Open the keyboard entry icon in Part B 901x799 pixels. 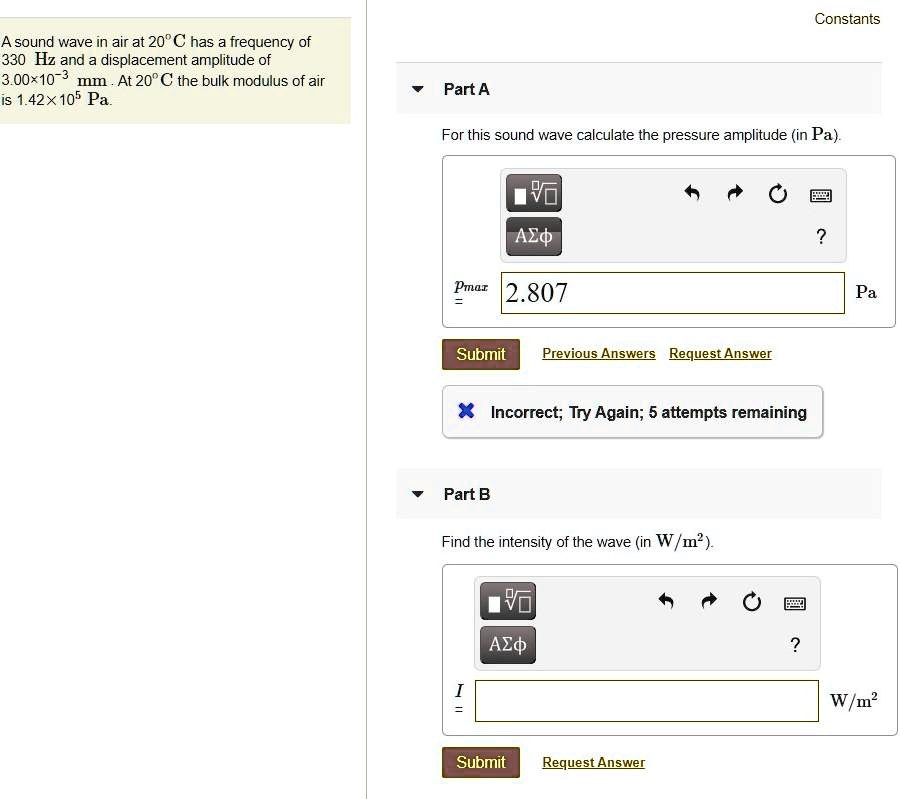(x=793, y=603)
